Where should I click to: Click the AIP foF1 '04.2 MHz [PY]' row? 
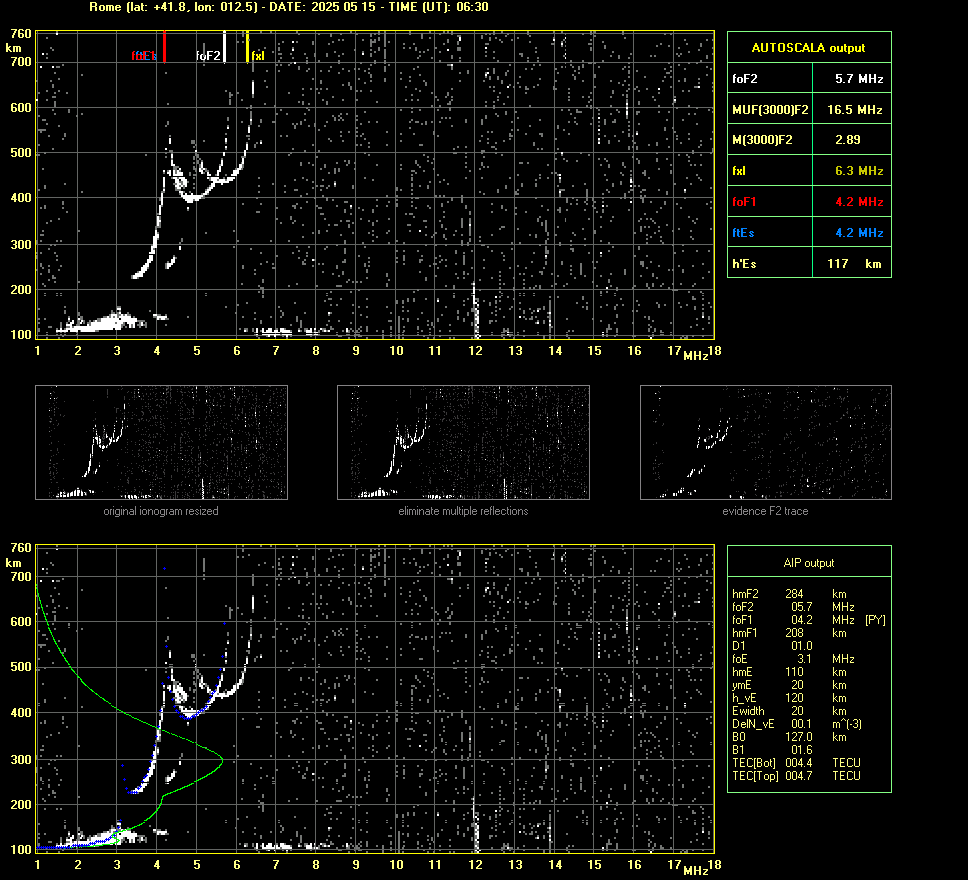click(809, 619)
